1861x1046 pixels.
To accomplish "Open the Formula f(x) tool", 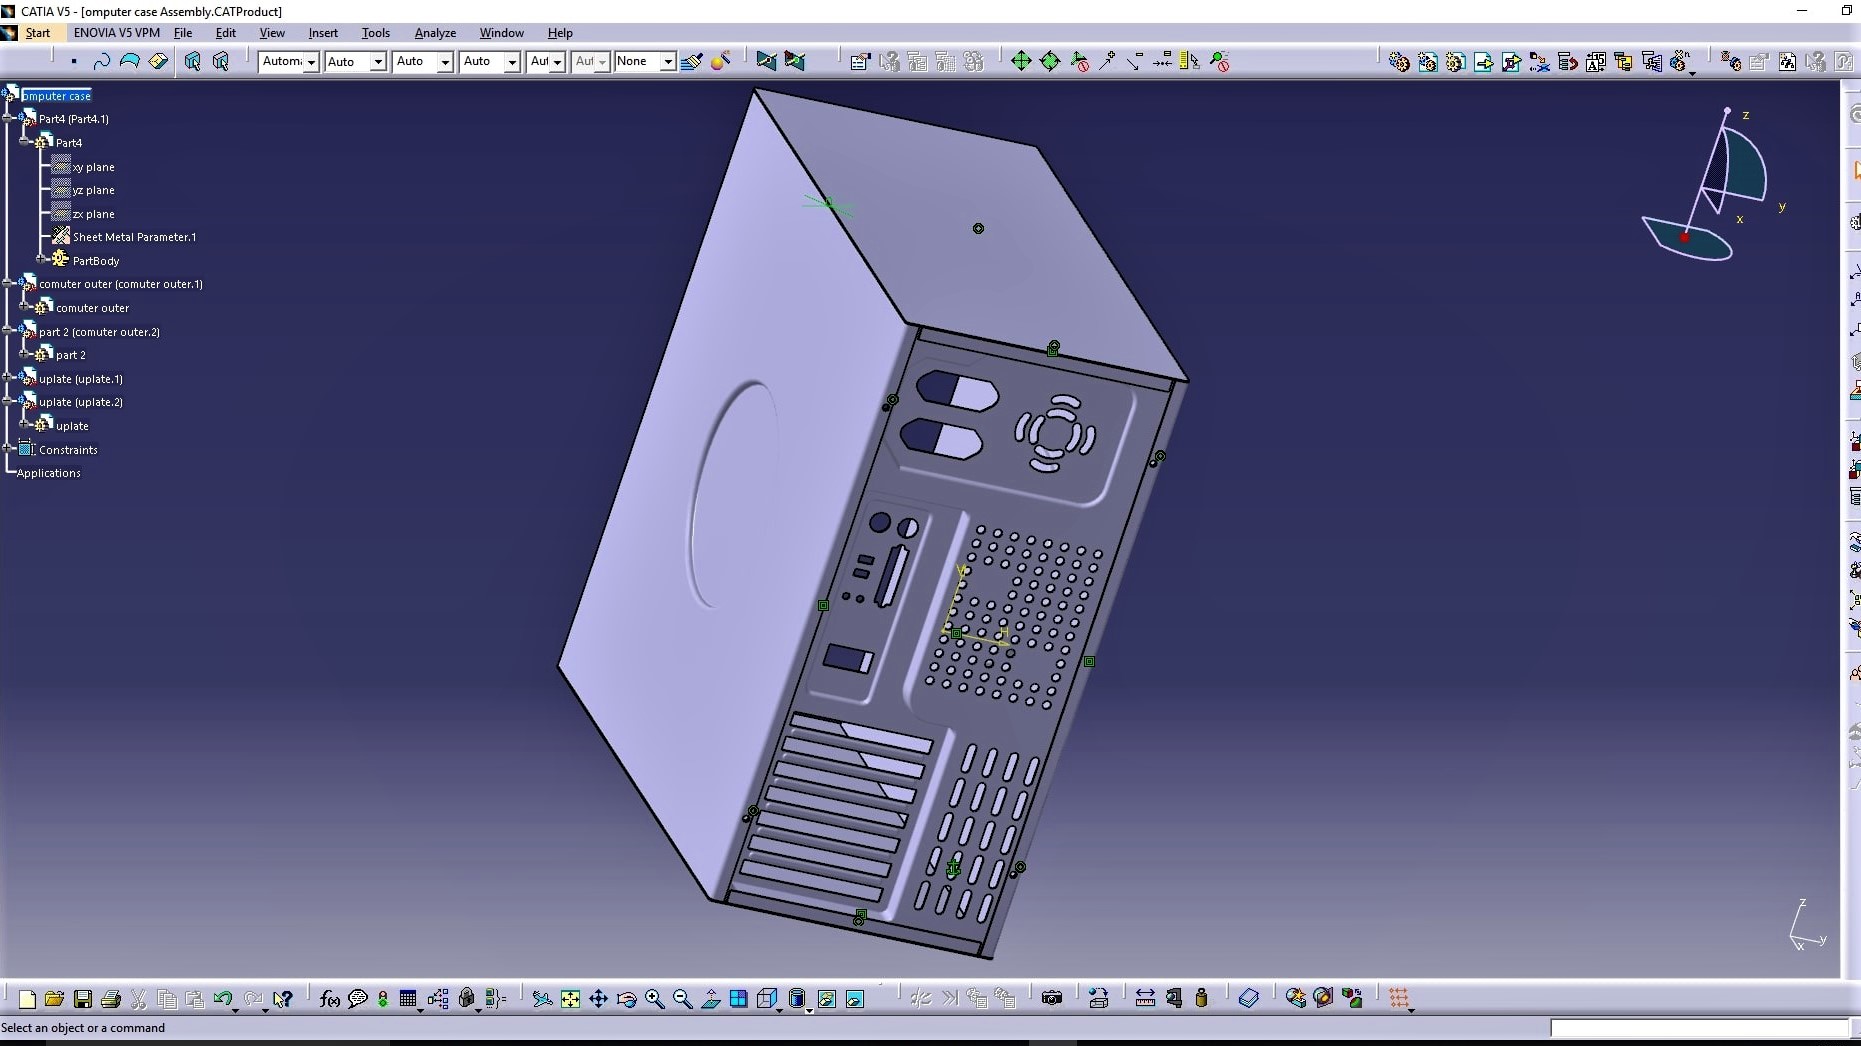I will (330, 998).
